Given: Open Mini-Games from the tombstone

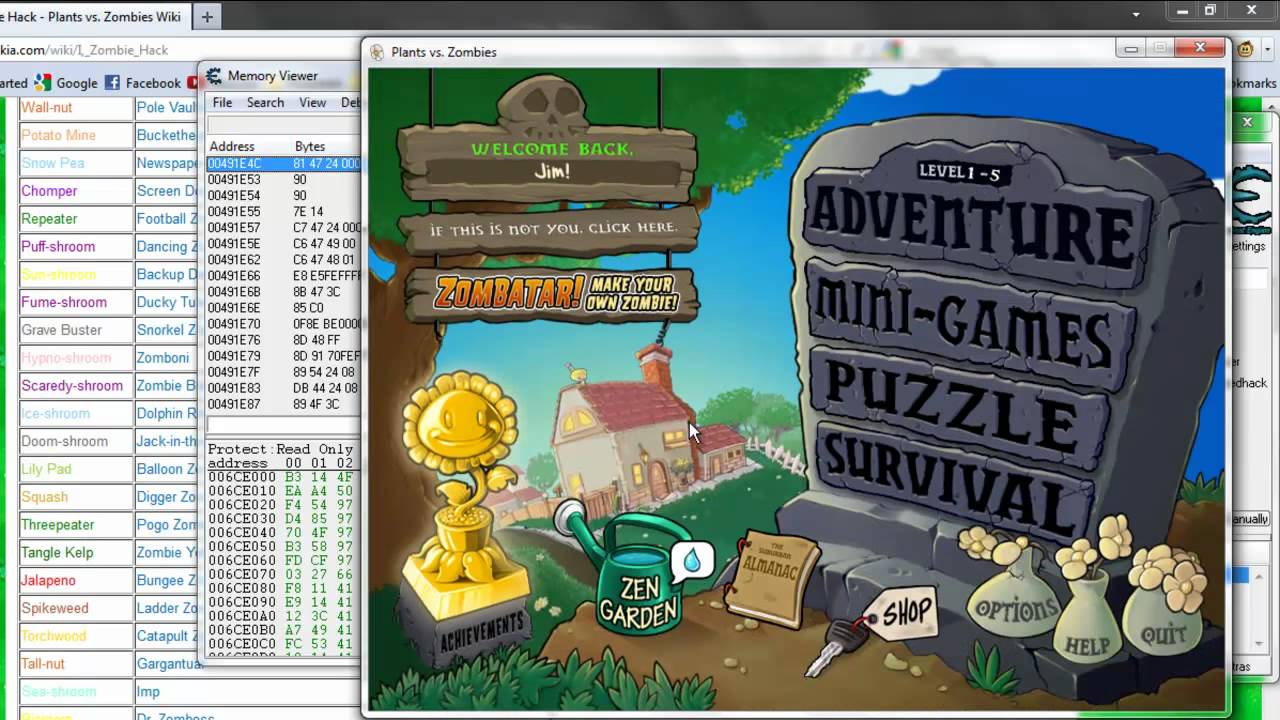Looking at the screenshot, I should tap(969, 324).
